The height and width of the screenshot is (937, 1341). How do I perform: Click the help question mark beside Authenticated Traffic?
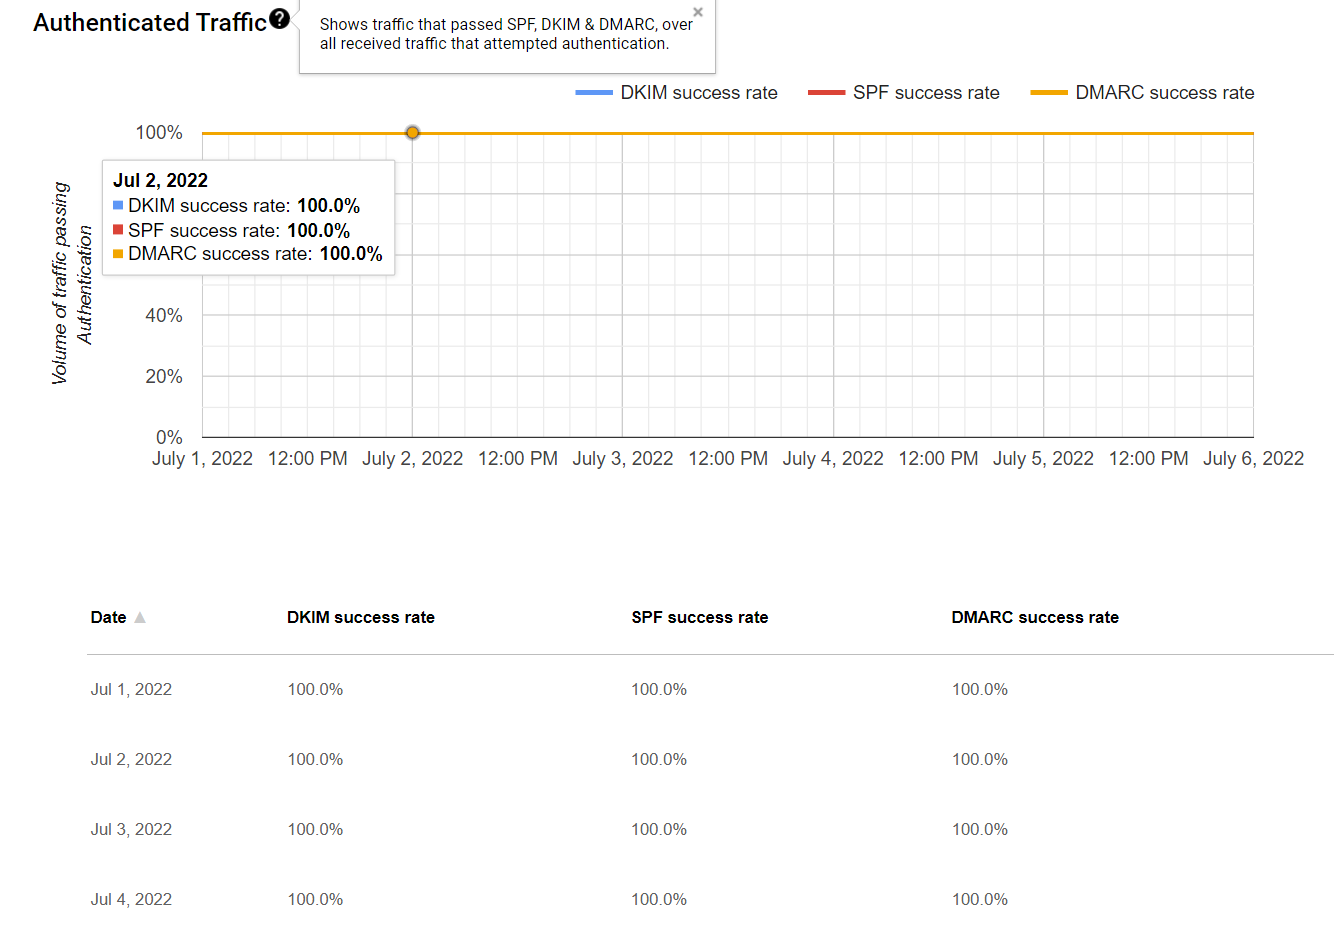[280, 19]
